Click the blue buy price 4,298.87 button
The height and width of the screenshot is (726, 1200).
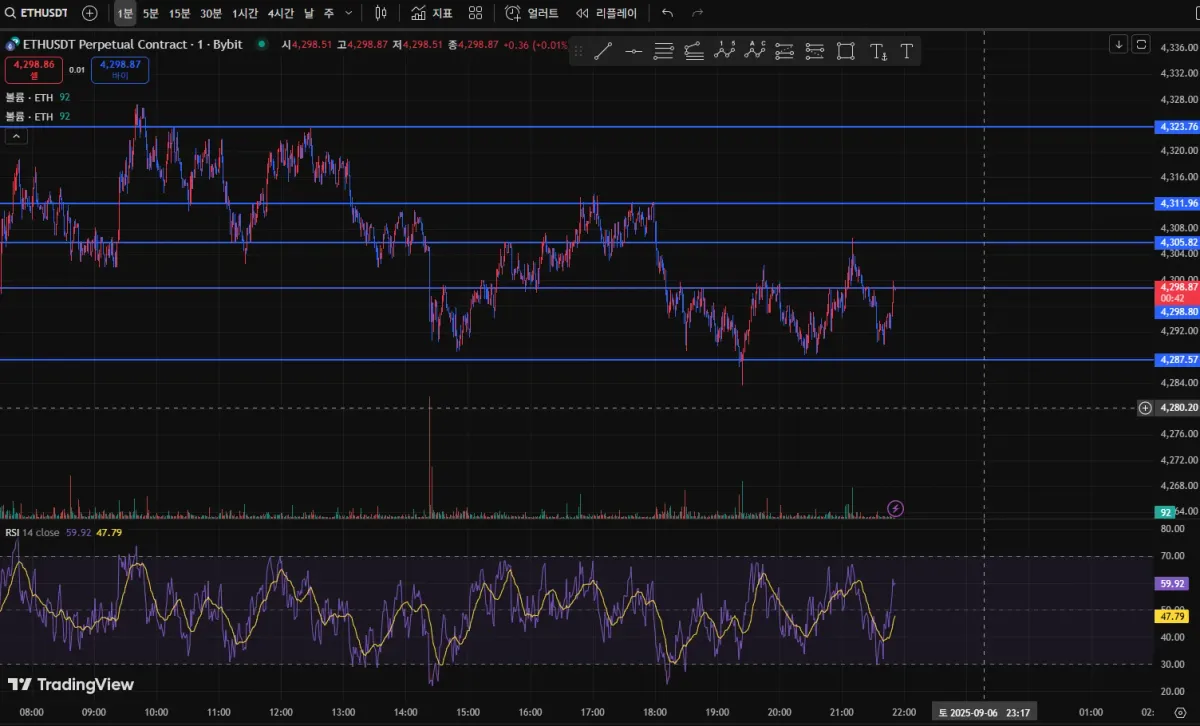(120, 70)
